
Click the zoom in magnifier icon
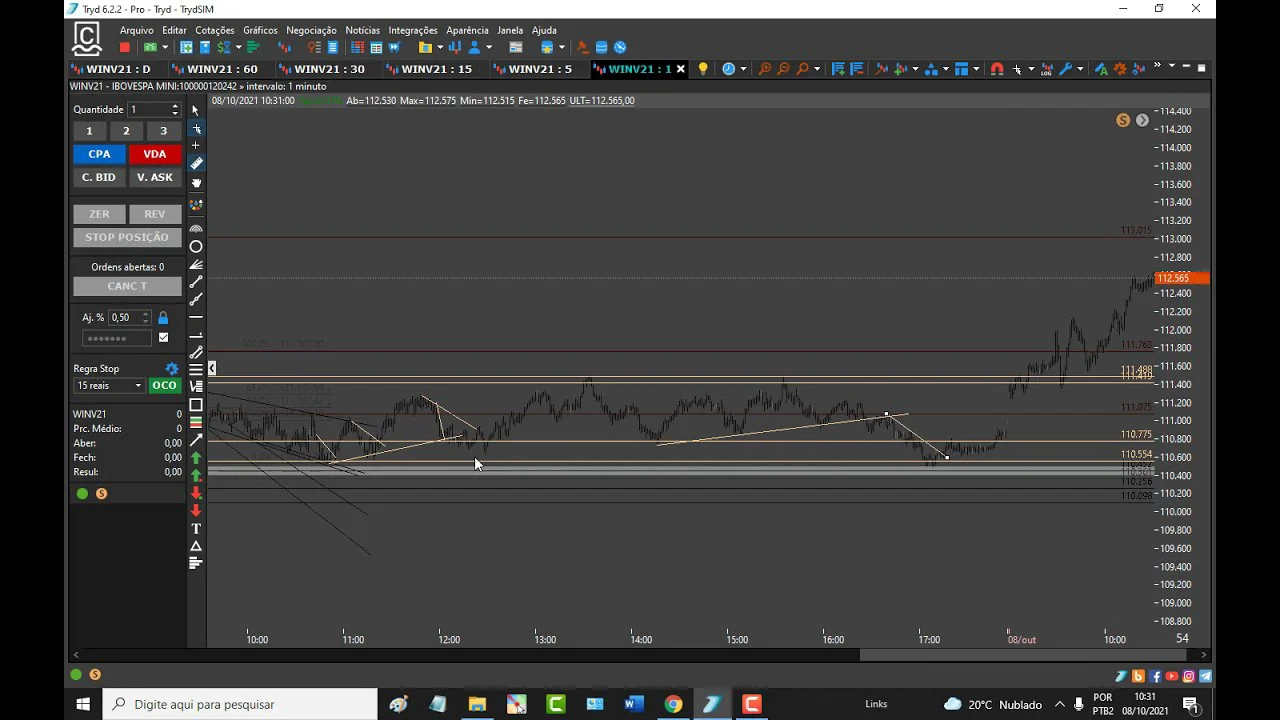point(765,69)
